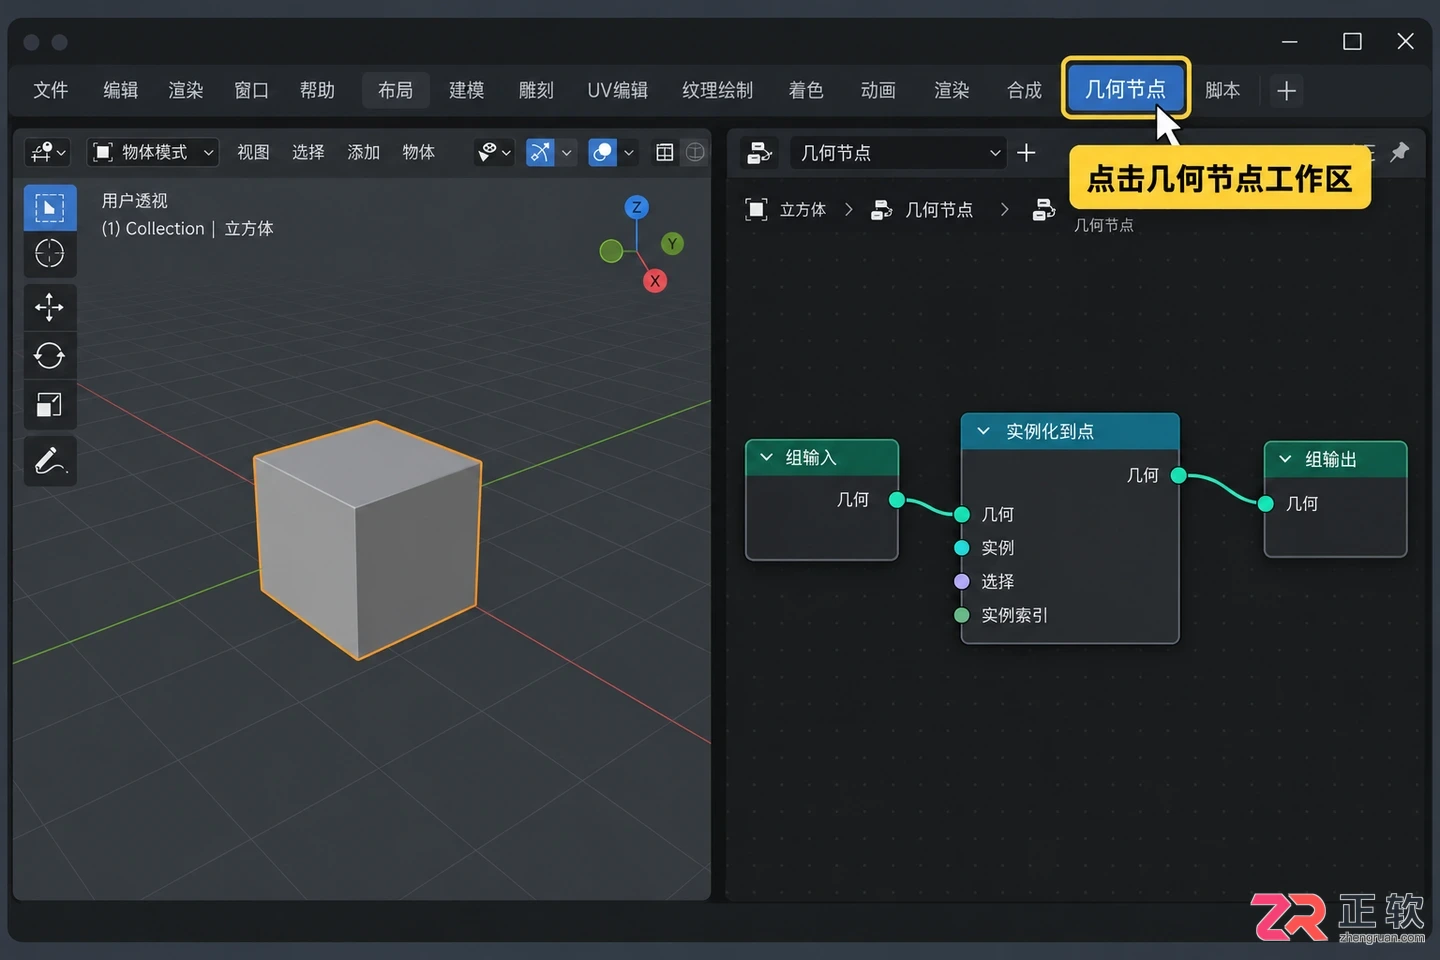Open the 编辑 menu
Viewport: 1440px width, 960px height.
click(x=121, y=90)
